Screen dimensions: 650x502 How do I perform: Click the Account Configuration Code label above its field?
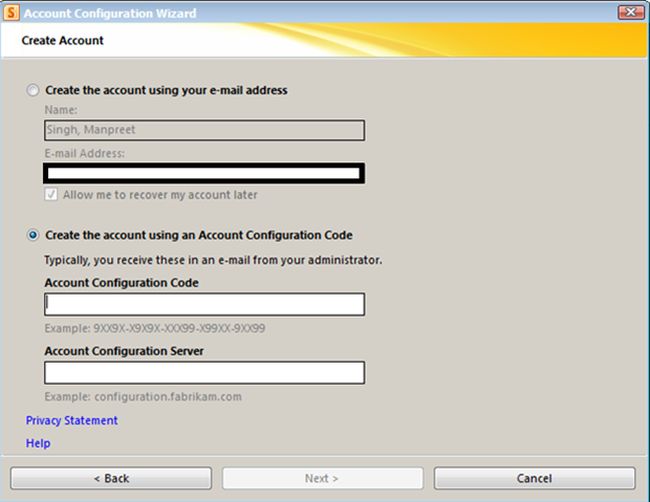pos(121,283)
